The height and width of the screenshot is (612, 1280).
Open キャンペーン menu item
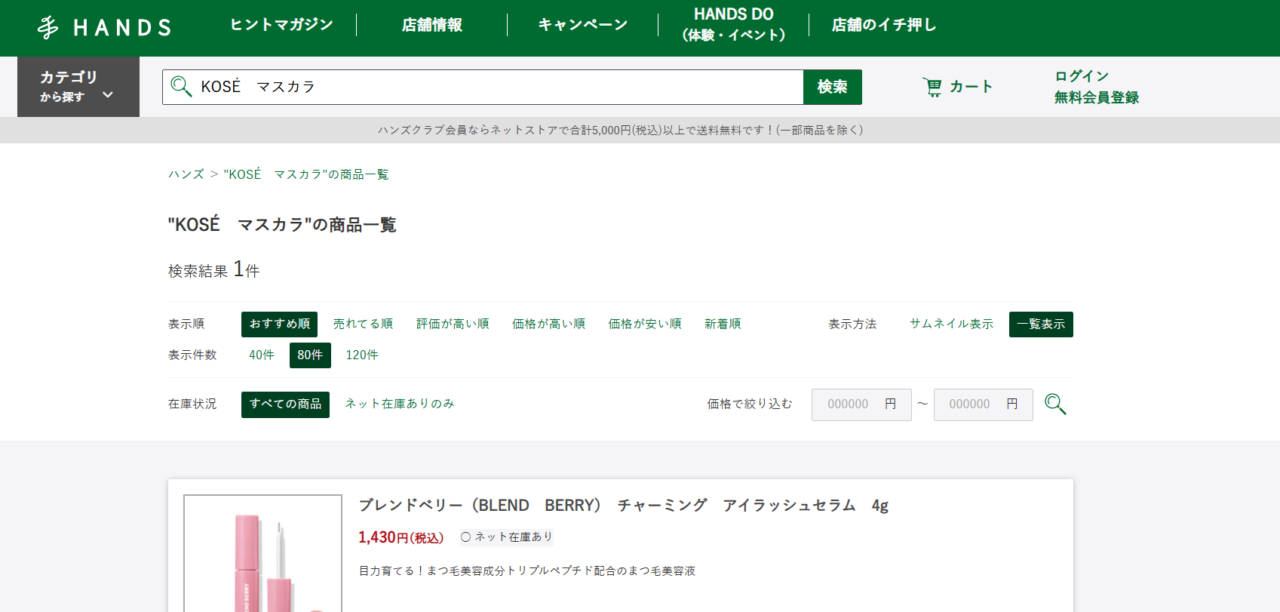click(x=583, y=25)
